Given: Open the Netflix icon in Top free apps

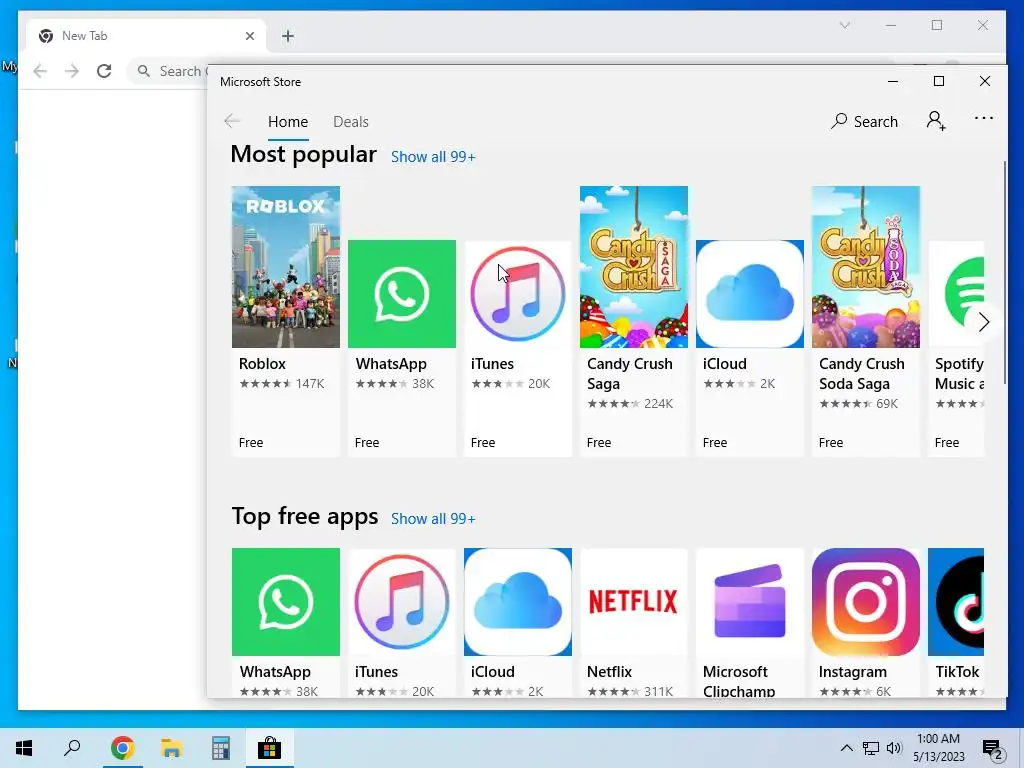Looking at the screenshot, I should 633,601.
